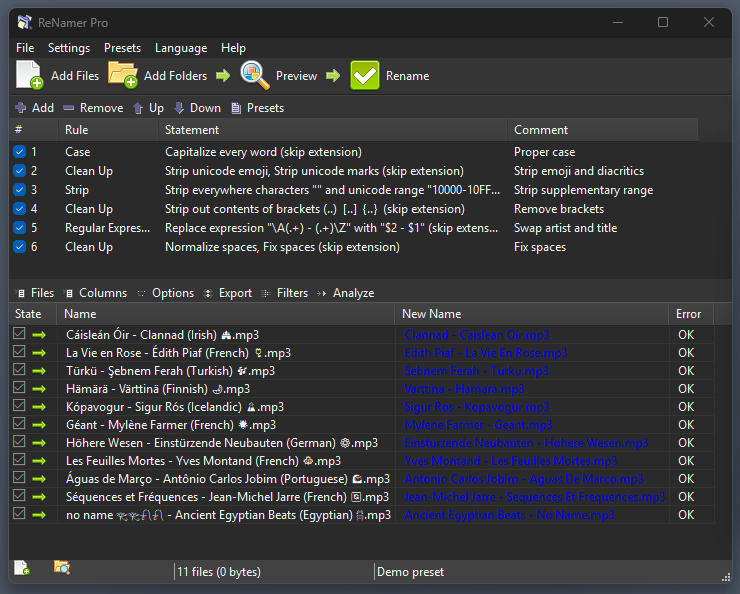Click the Add Files label button
The image size is (740, 594).
pyautogui.click(x=75, y=76)
